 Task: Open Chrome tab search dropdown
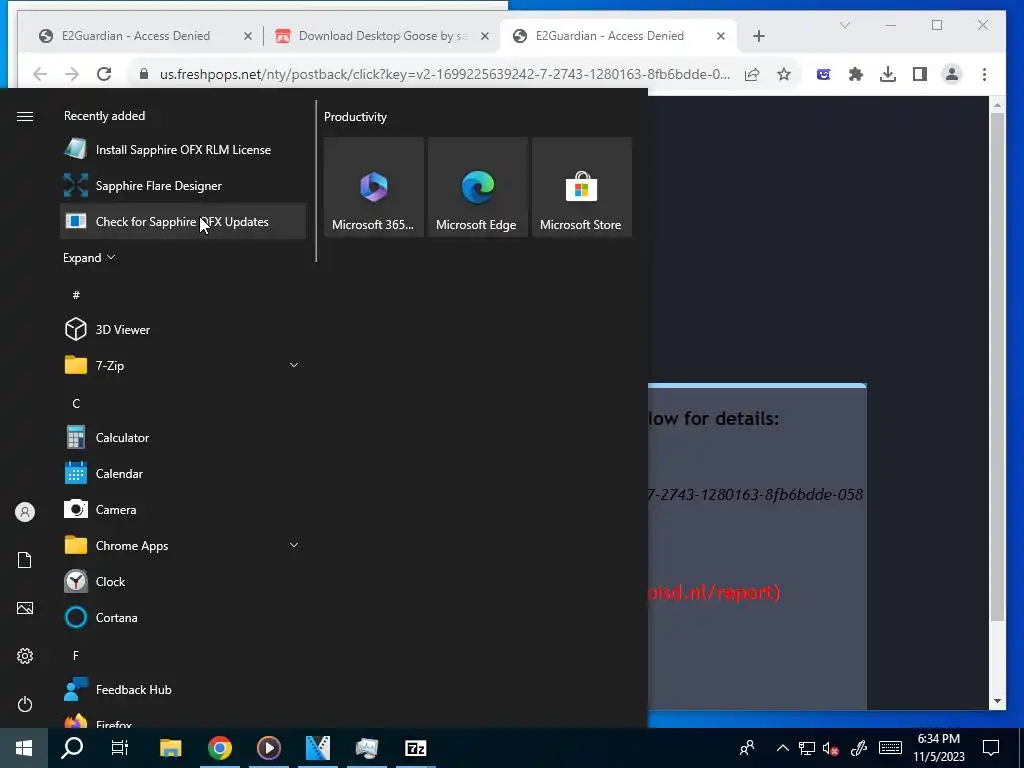844,25
